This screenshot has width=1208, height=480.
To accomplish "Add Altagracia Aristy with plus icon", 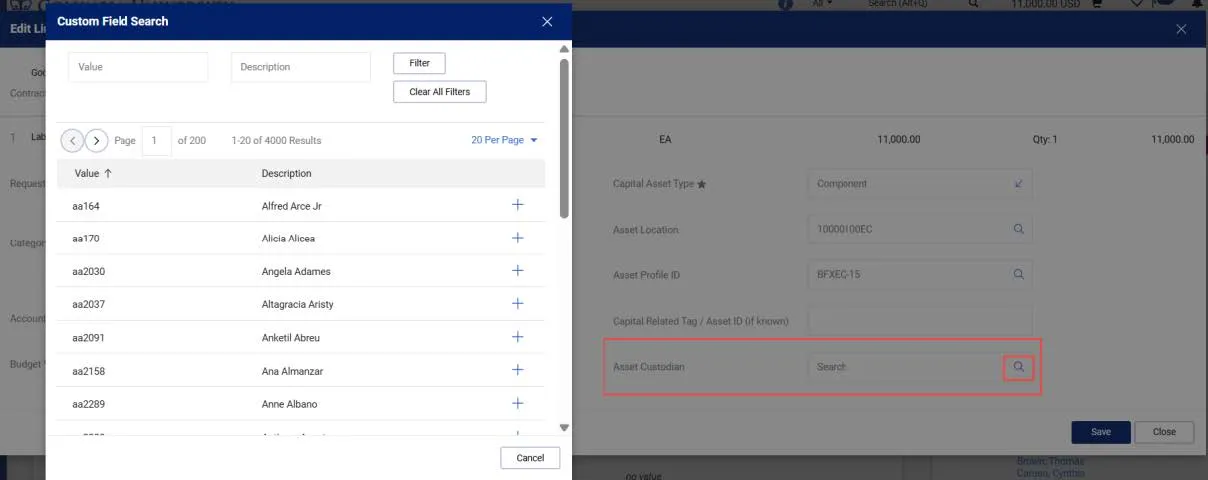I will pyautogui.click(x=517, y=304).
